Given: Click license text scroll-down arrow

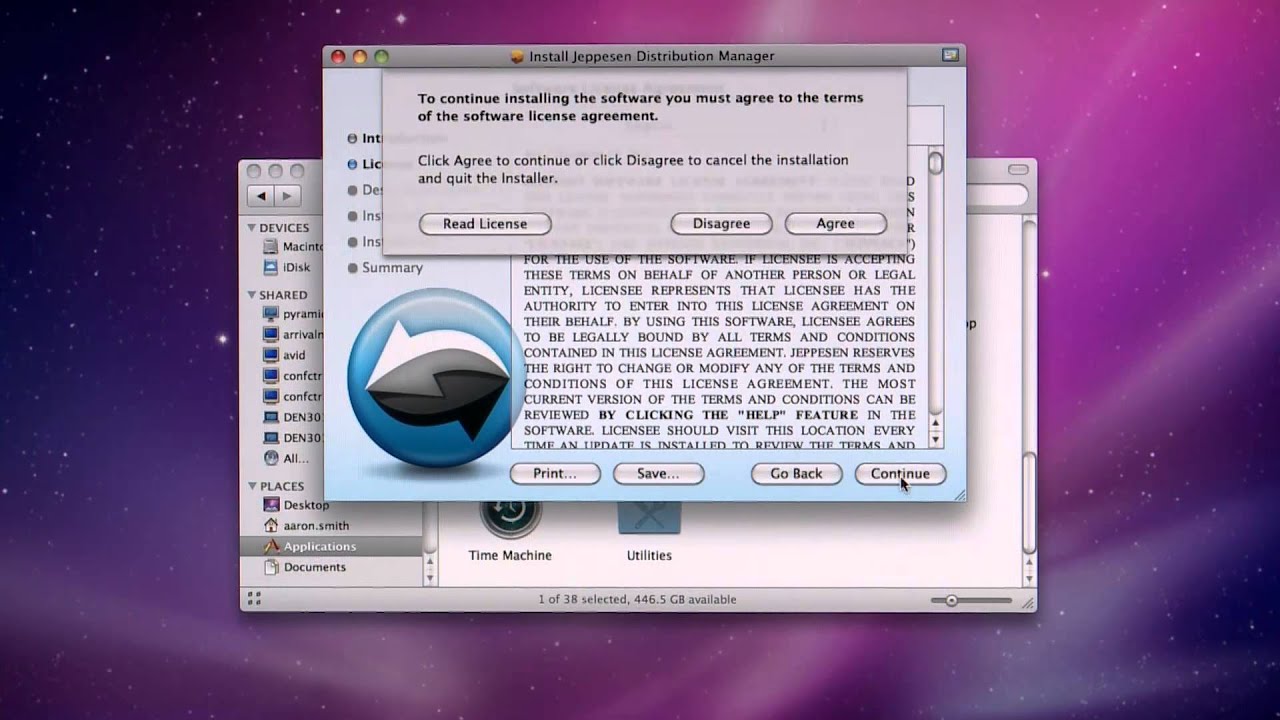Looking at the screenshot, I should pyautogui.click(x=935, y=440).
